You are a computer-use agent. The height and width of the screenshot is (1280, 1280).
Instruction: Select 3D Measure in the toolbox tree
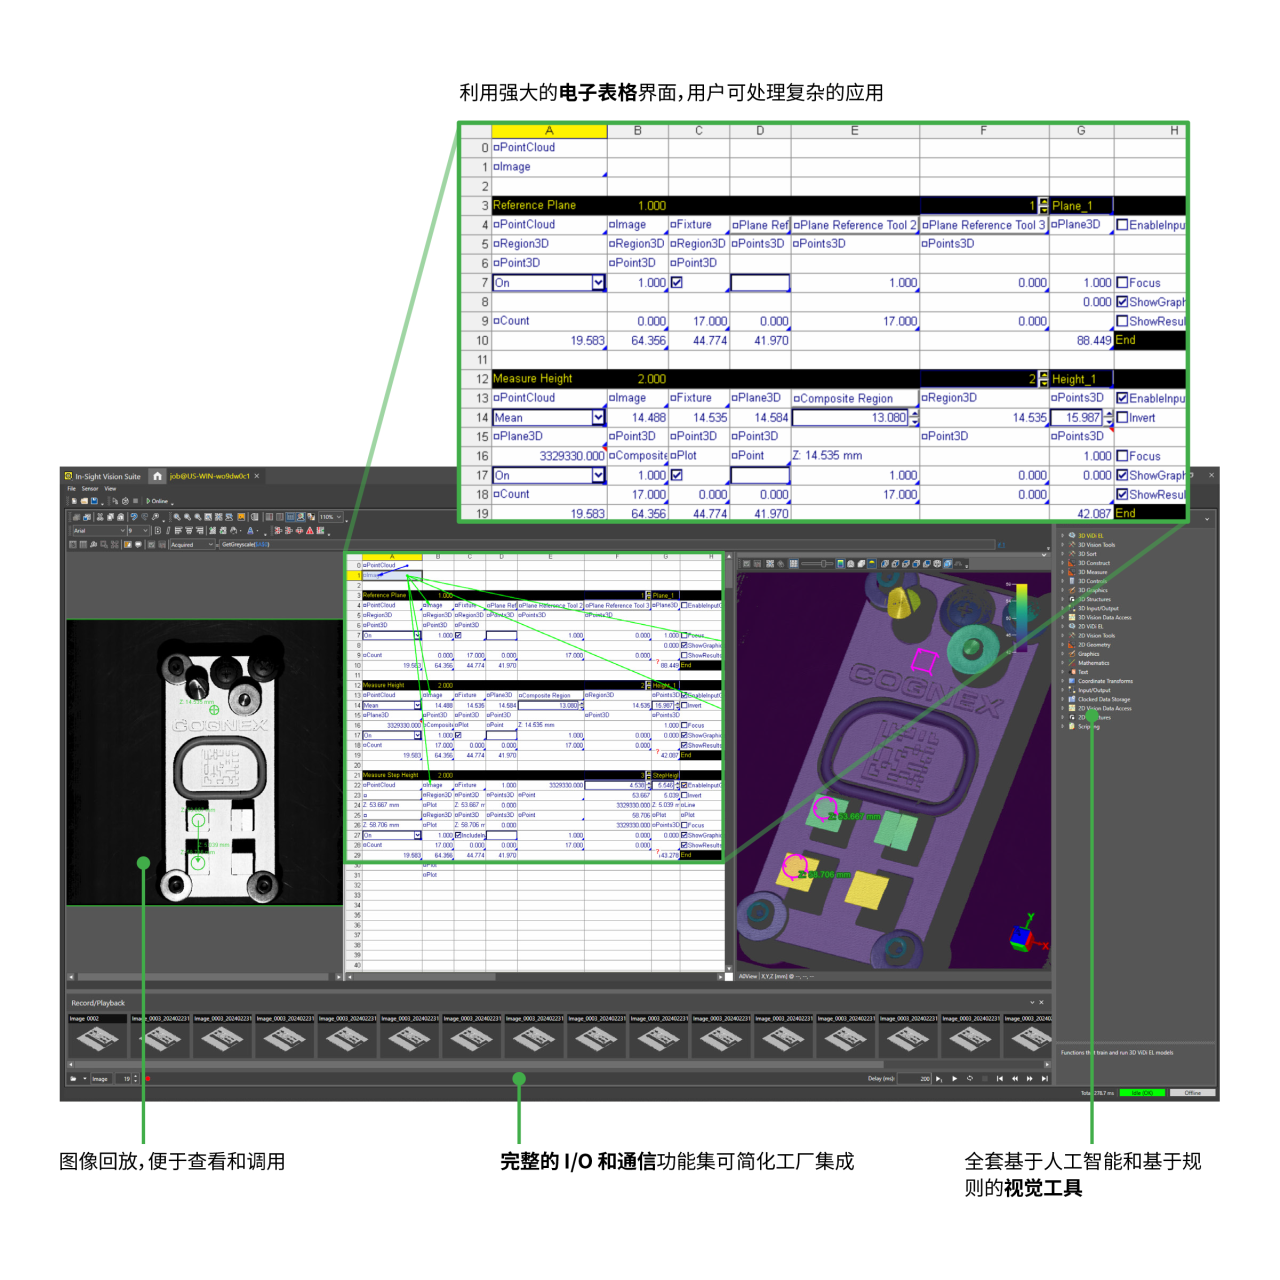(1092, 572)
